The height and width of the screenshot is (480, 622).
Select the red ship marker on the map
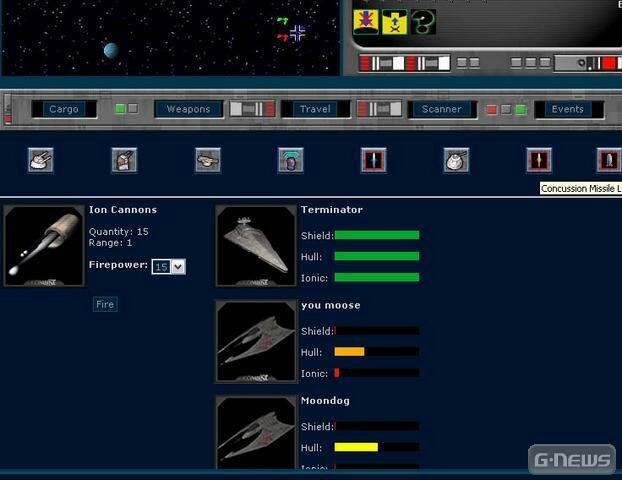[x=282, y=37]
